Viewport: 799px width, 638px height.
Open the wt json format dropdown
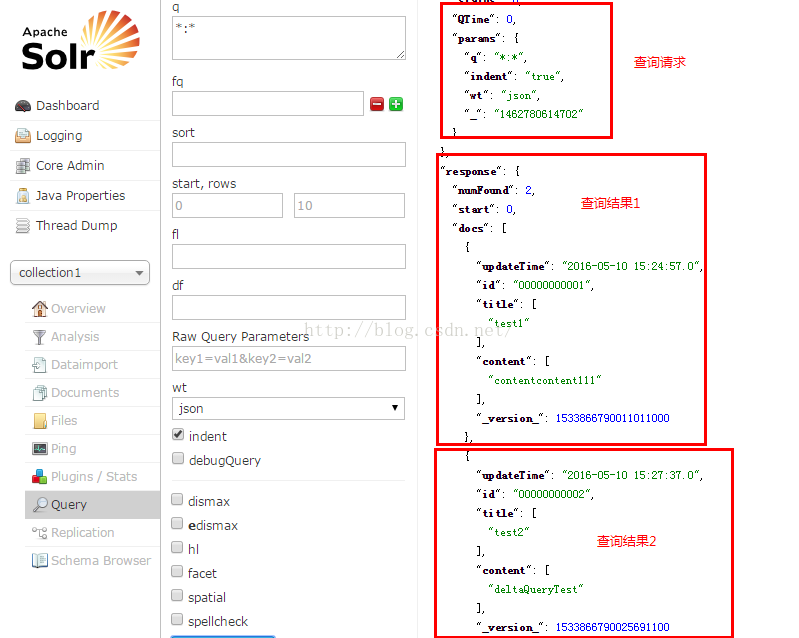click(x=289, y=409)
